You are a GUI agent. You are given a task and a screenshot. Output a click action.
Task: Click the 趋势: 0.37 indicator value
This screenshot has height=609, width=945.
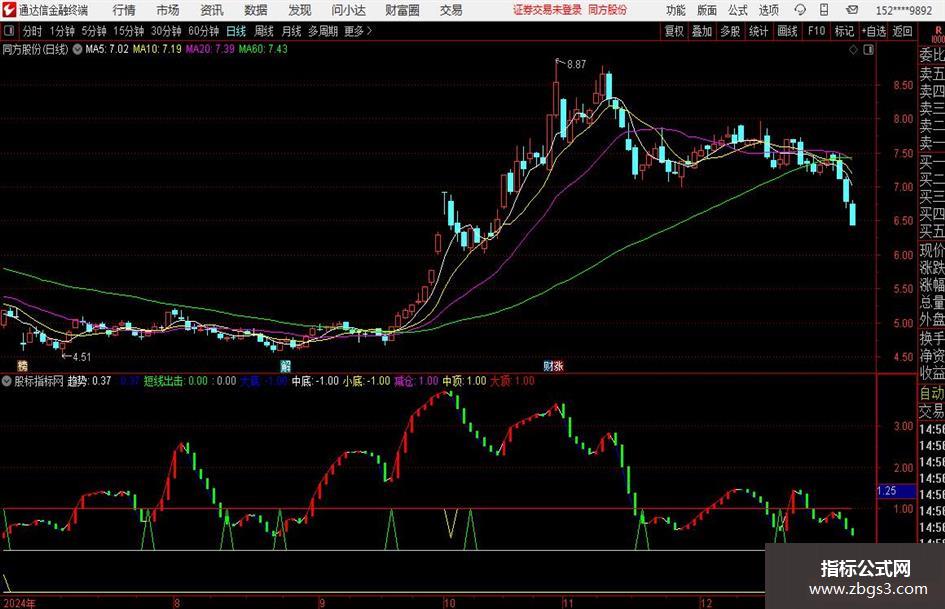[x=89, y=381]
